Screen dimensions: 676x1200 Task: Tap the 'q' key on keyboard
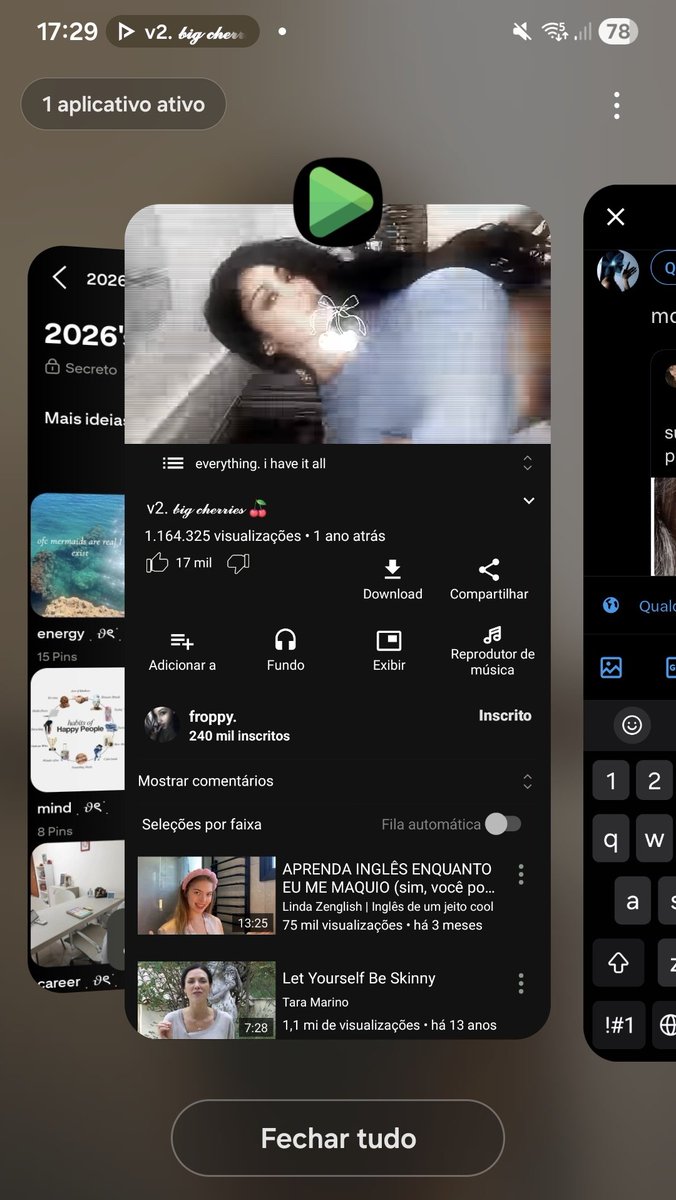click(611, 841)
